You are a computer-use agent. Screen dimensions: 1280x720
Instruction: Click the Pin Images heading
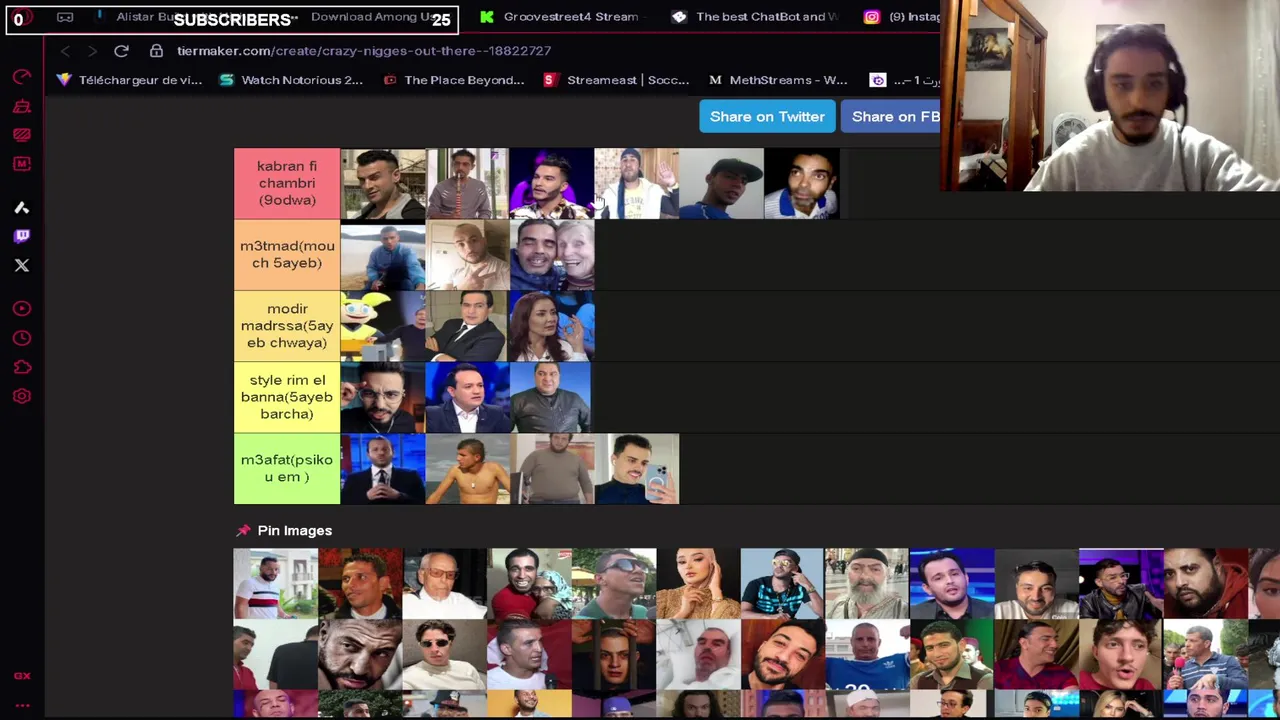tap(294, 530)
